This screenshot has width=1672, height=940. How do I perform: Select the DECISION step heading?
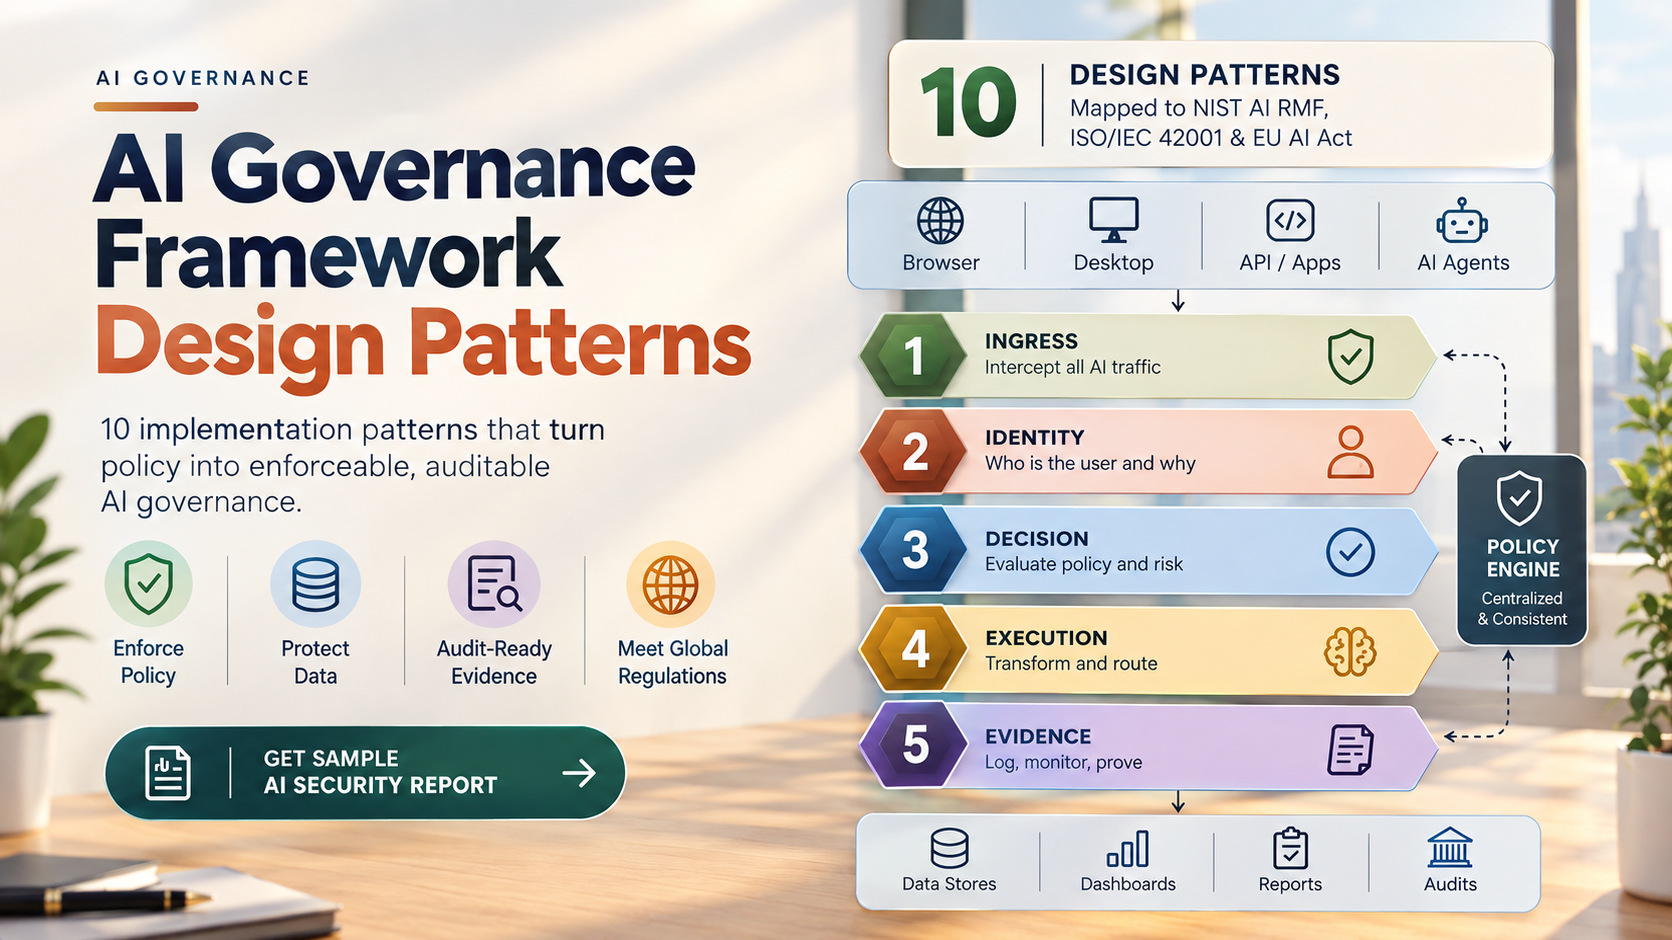(1036, 538)
